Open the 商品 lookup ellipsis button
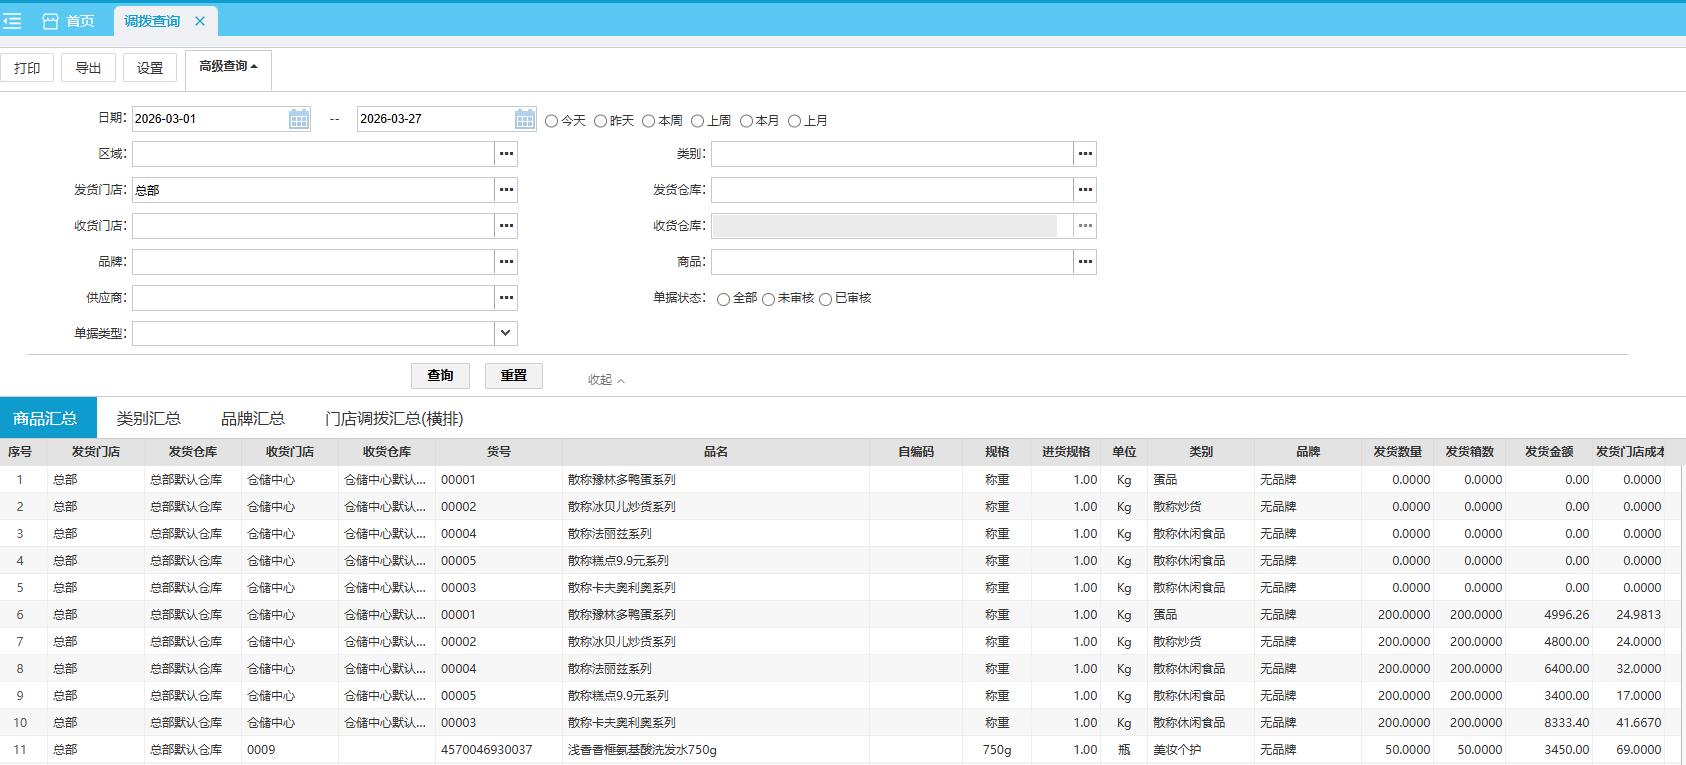The width and height of the screenshot is (1686, 765). pyautogui.click(x=1085, y=262)
